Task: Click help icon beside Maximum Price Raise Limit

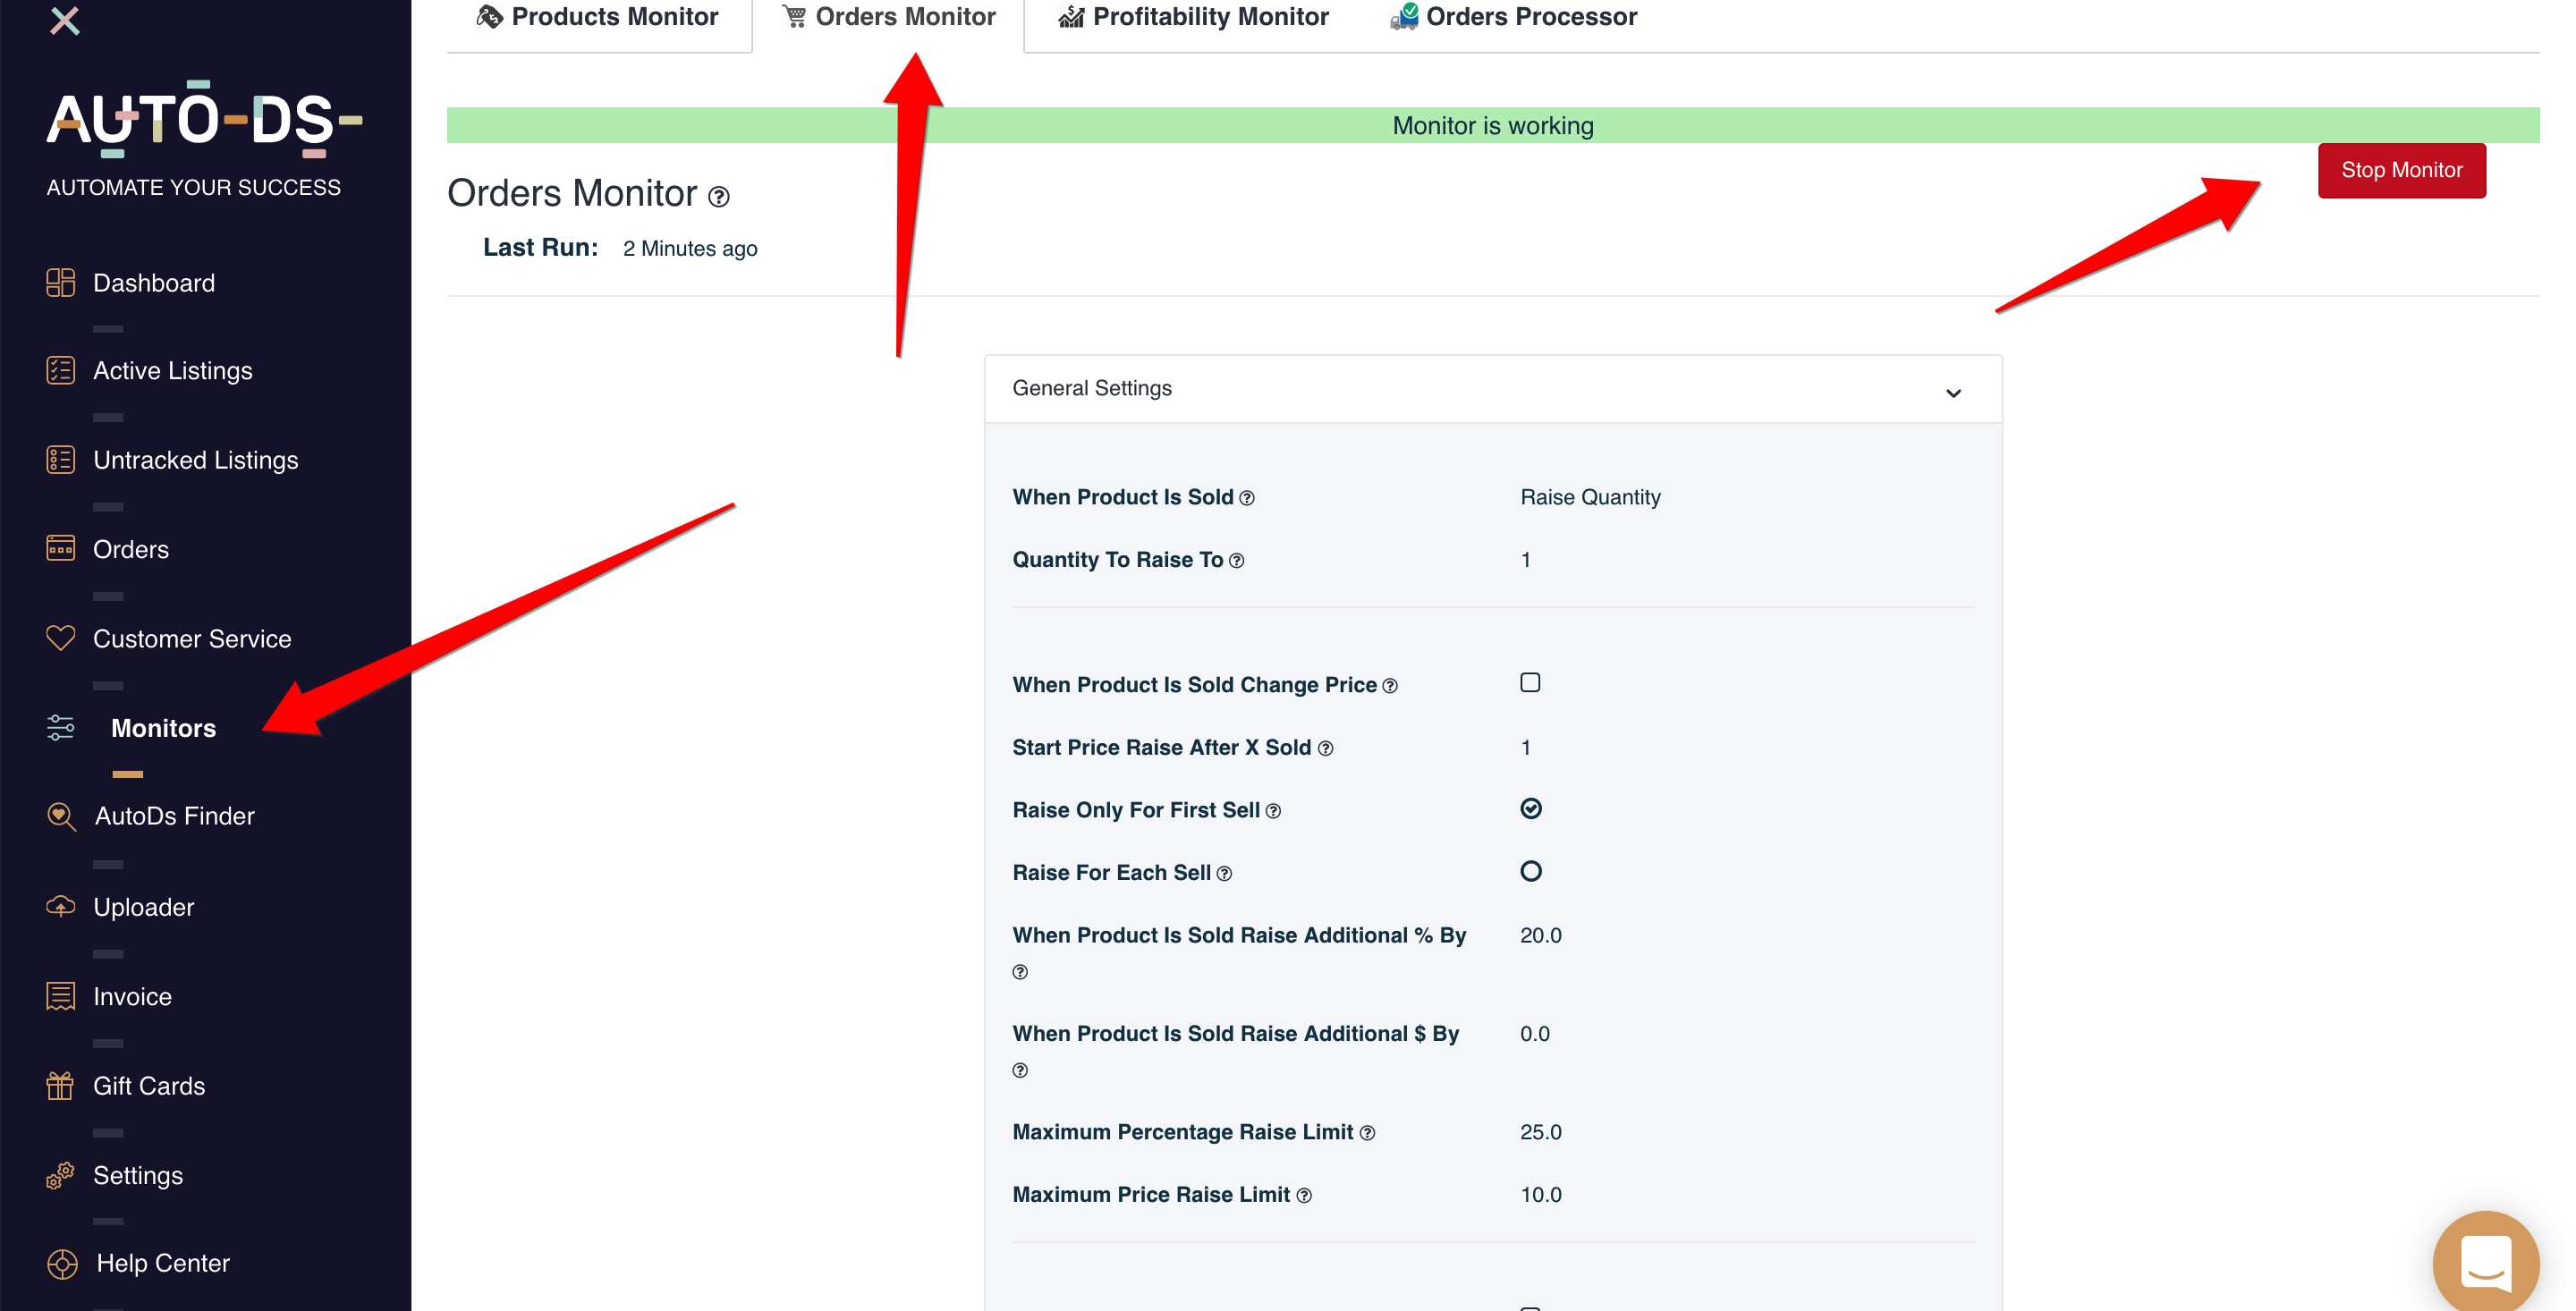Action: [1304, 1196]
